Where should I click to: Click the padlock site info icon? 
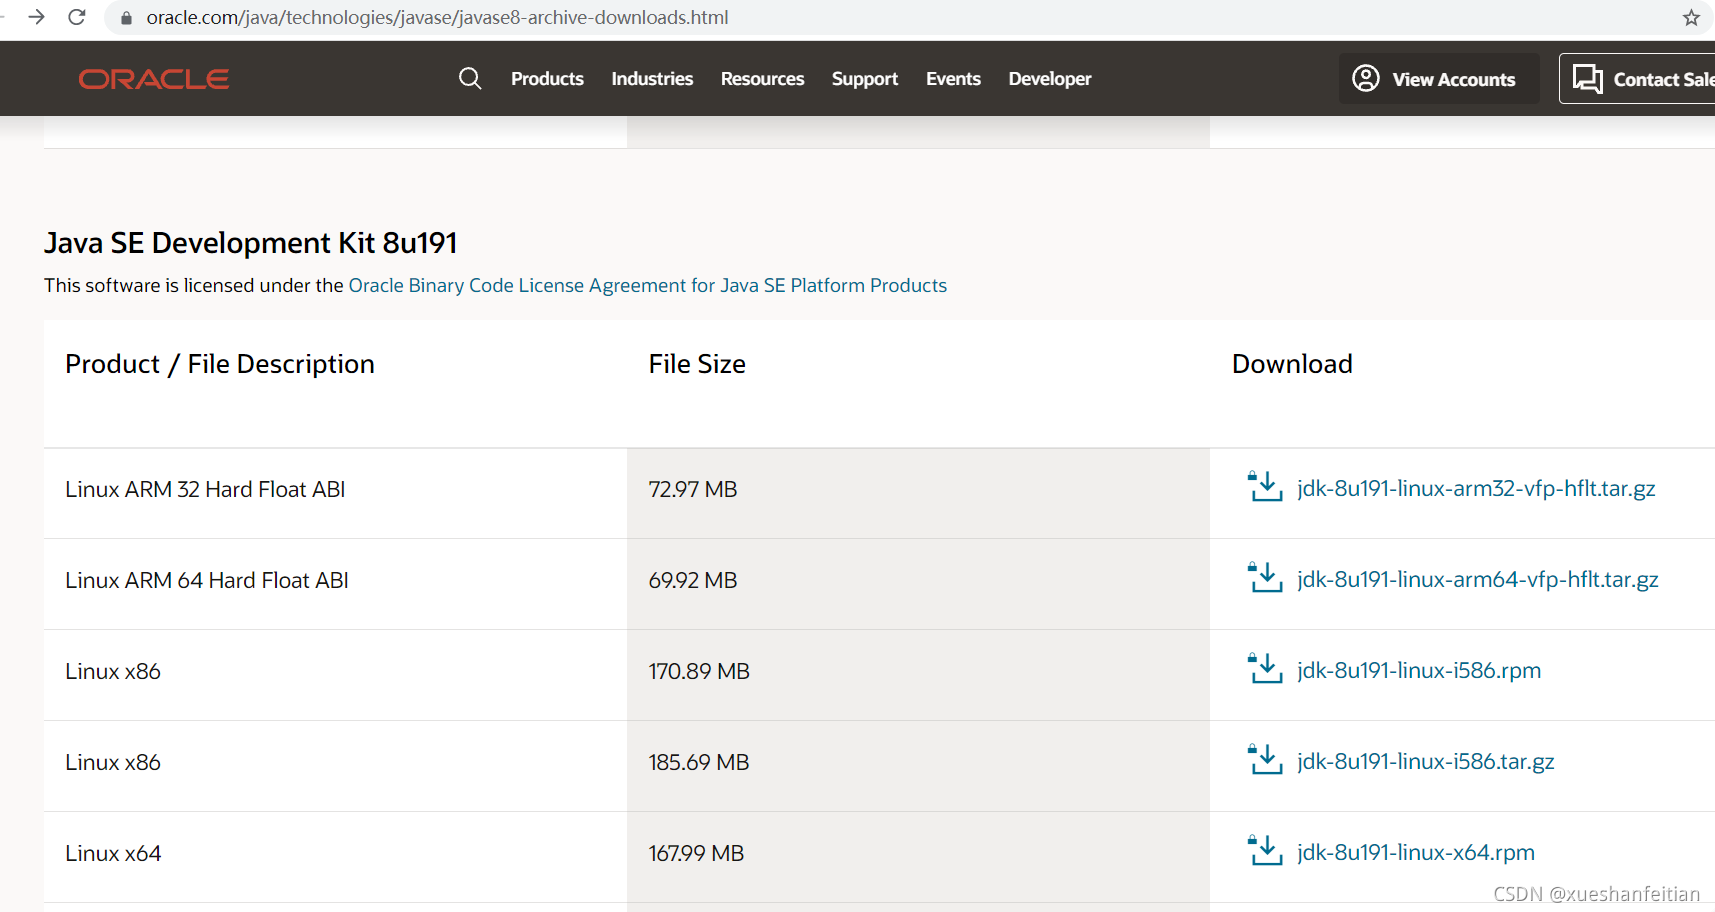(x=126, y=18)
